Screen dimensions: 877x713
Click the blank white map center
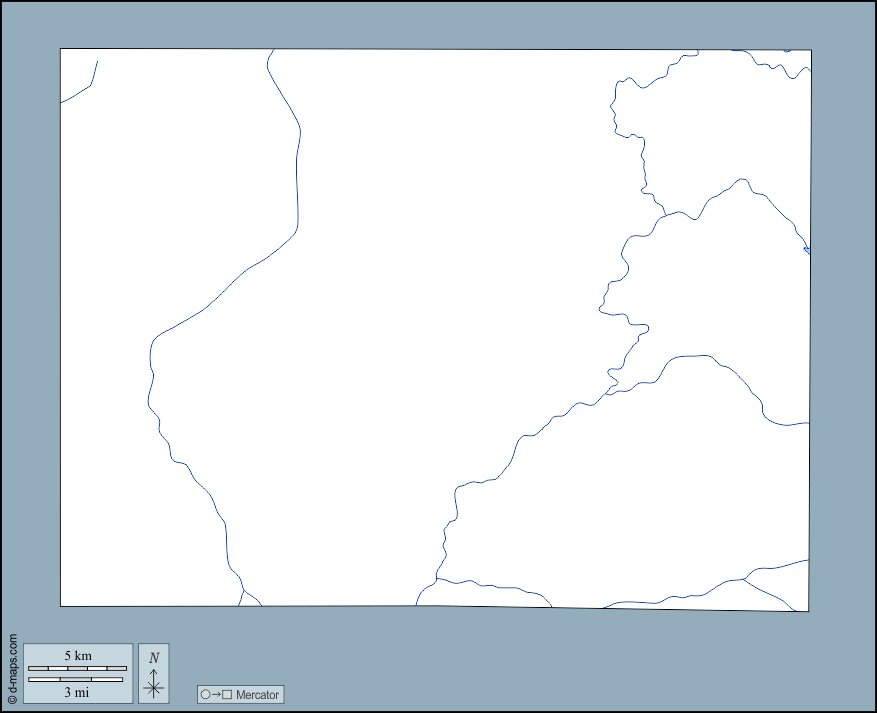pyautogui.click(x=420, y=300)
